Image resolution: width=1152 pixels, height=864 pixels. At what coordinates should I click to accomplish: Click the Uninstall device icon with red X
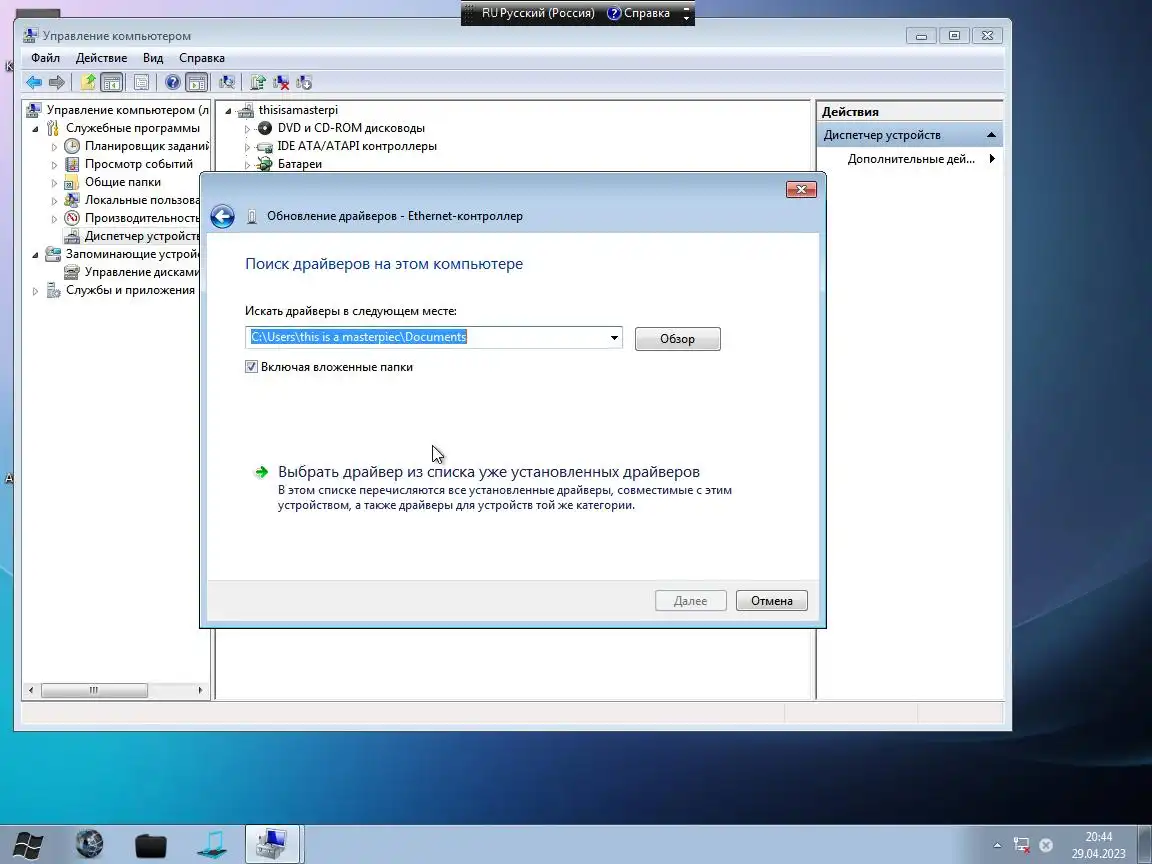(281, 82)
